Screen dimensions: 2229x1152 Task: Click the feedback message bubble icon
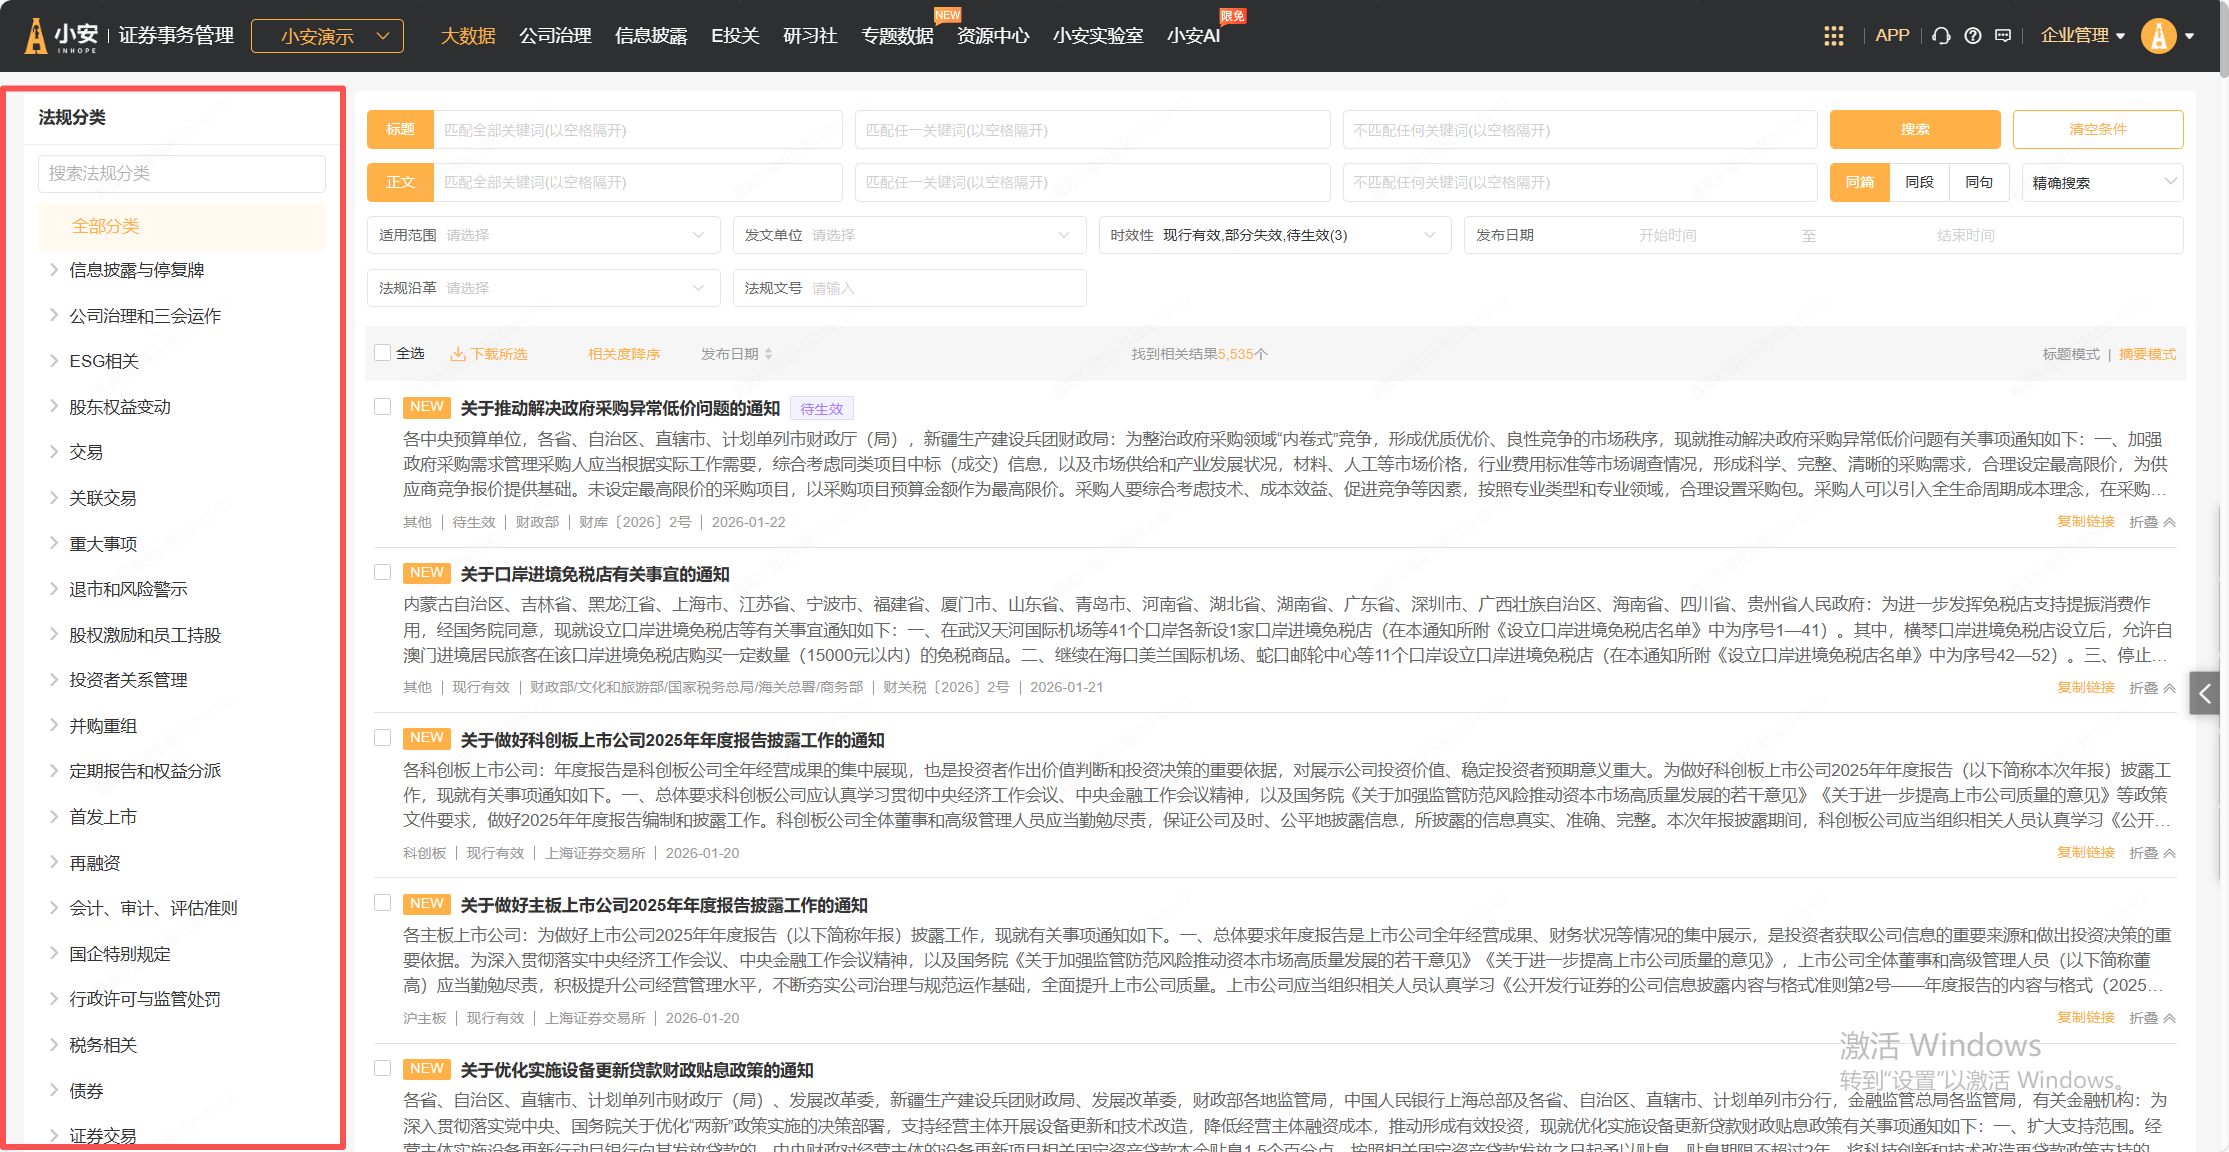point(2003,36)
